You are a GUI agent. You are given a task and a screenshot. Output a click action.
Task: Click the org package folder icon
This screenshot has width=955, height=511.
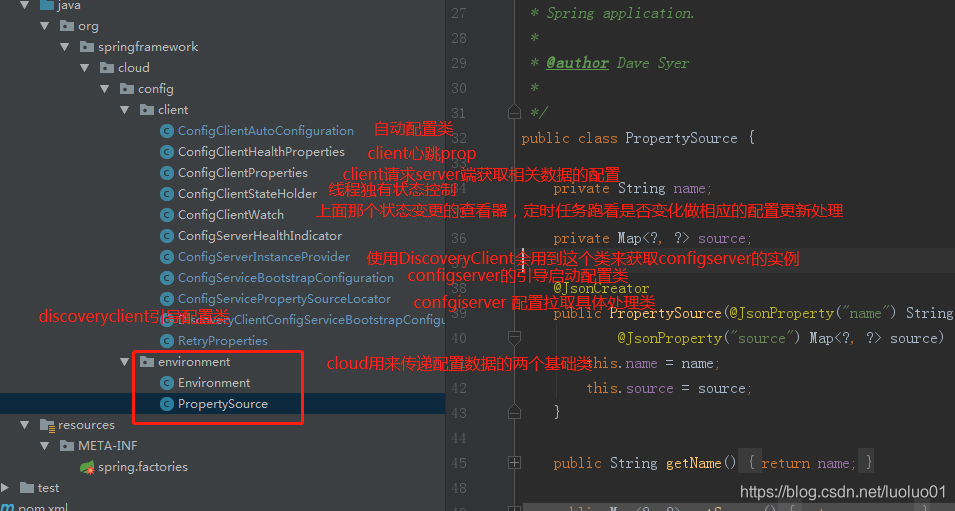point(67,26)
